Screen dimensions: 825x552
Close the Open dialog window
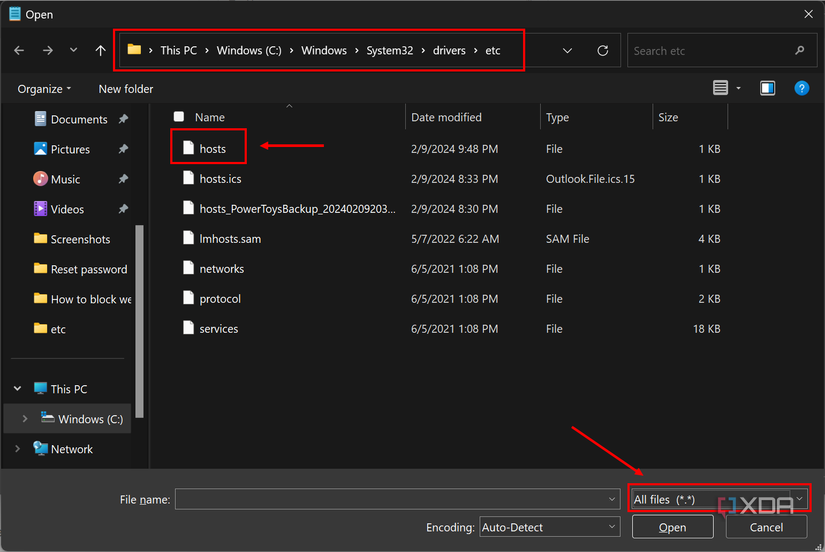(x=808, y=14)
